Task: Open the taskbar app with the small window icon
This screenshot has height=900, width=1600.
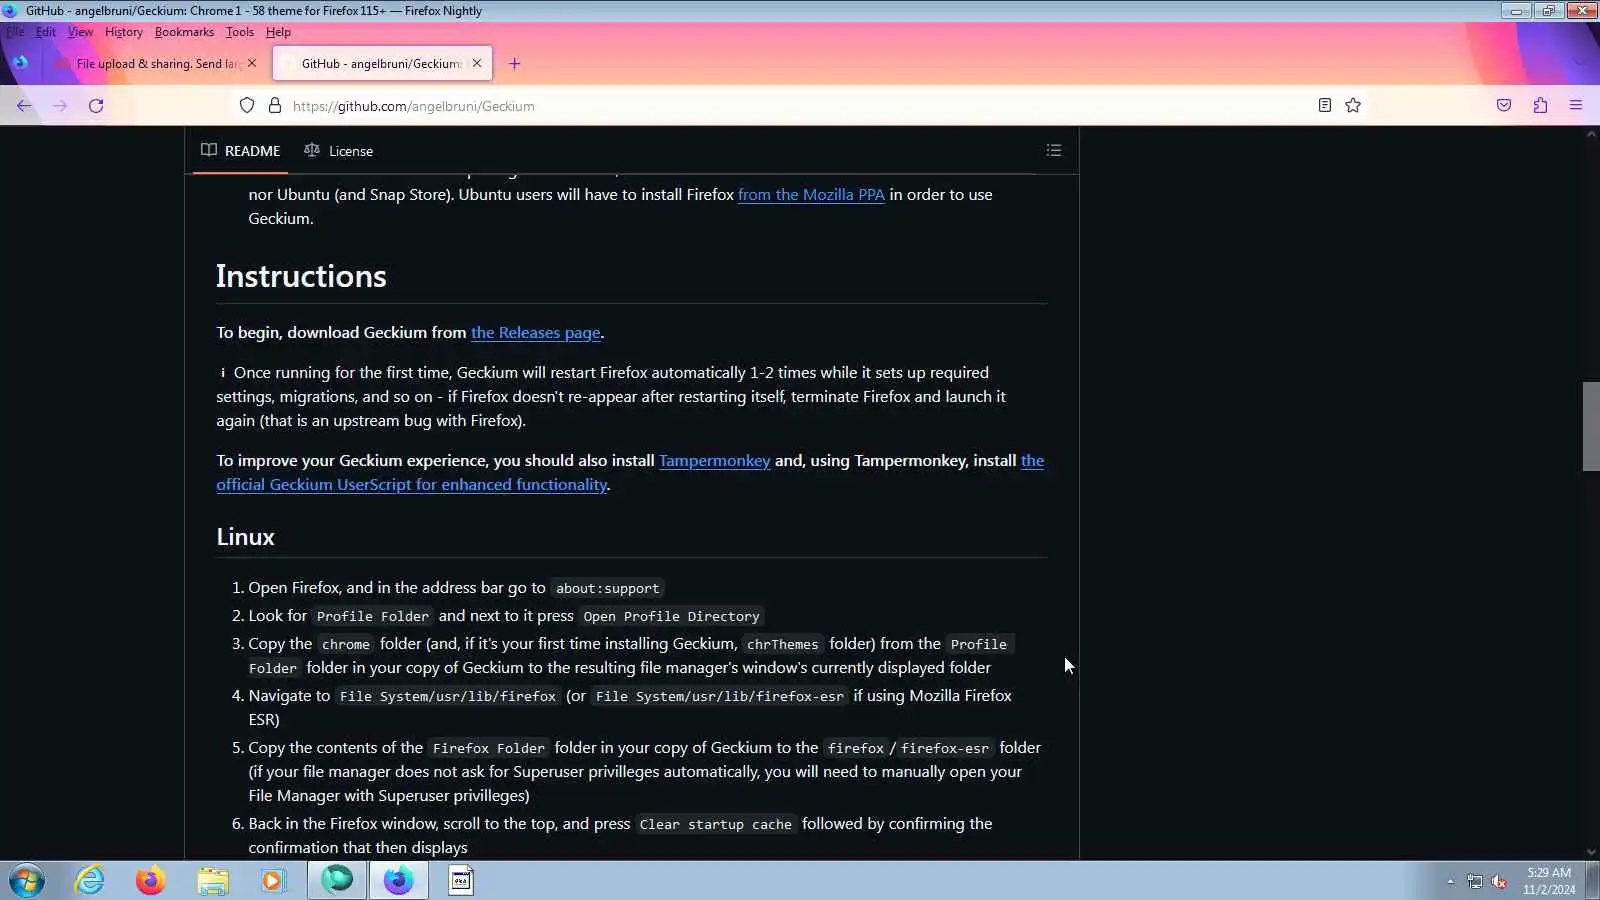Action: (x=460, y=880)
